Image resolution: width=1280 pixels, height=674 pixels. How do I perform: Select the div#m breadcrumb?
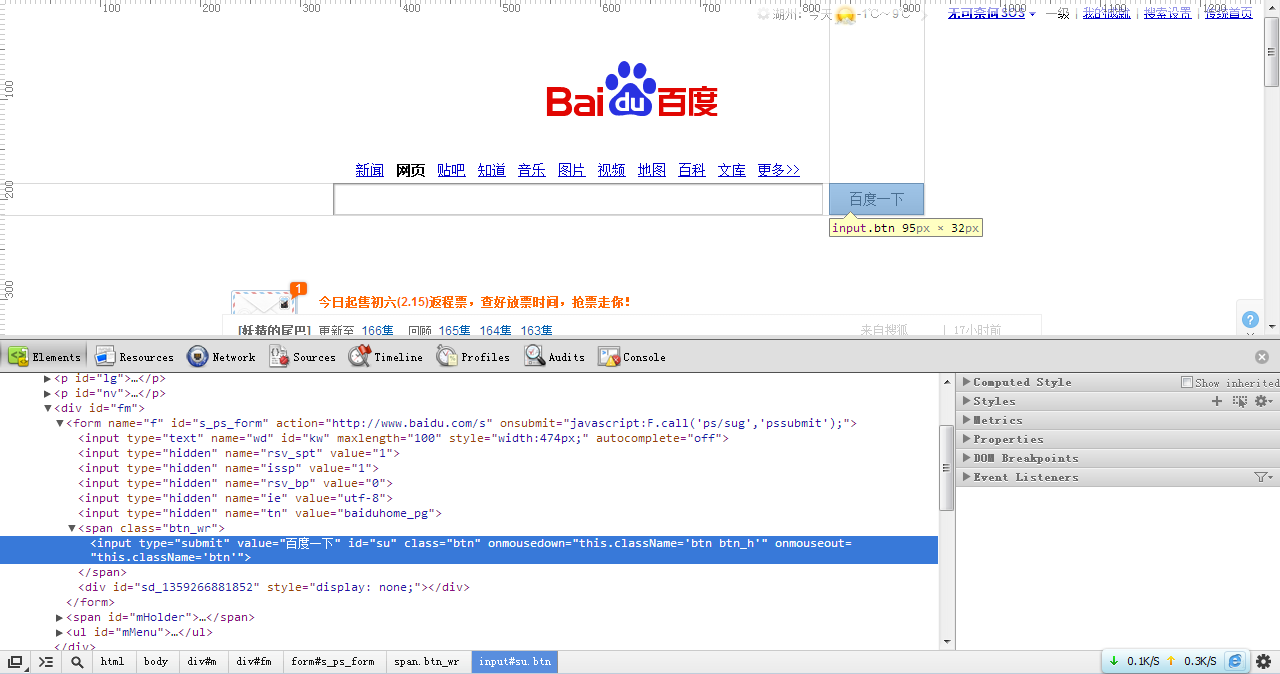[202, 662]
